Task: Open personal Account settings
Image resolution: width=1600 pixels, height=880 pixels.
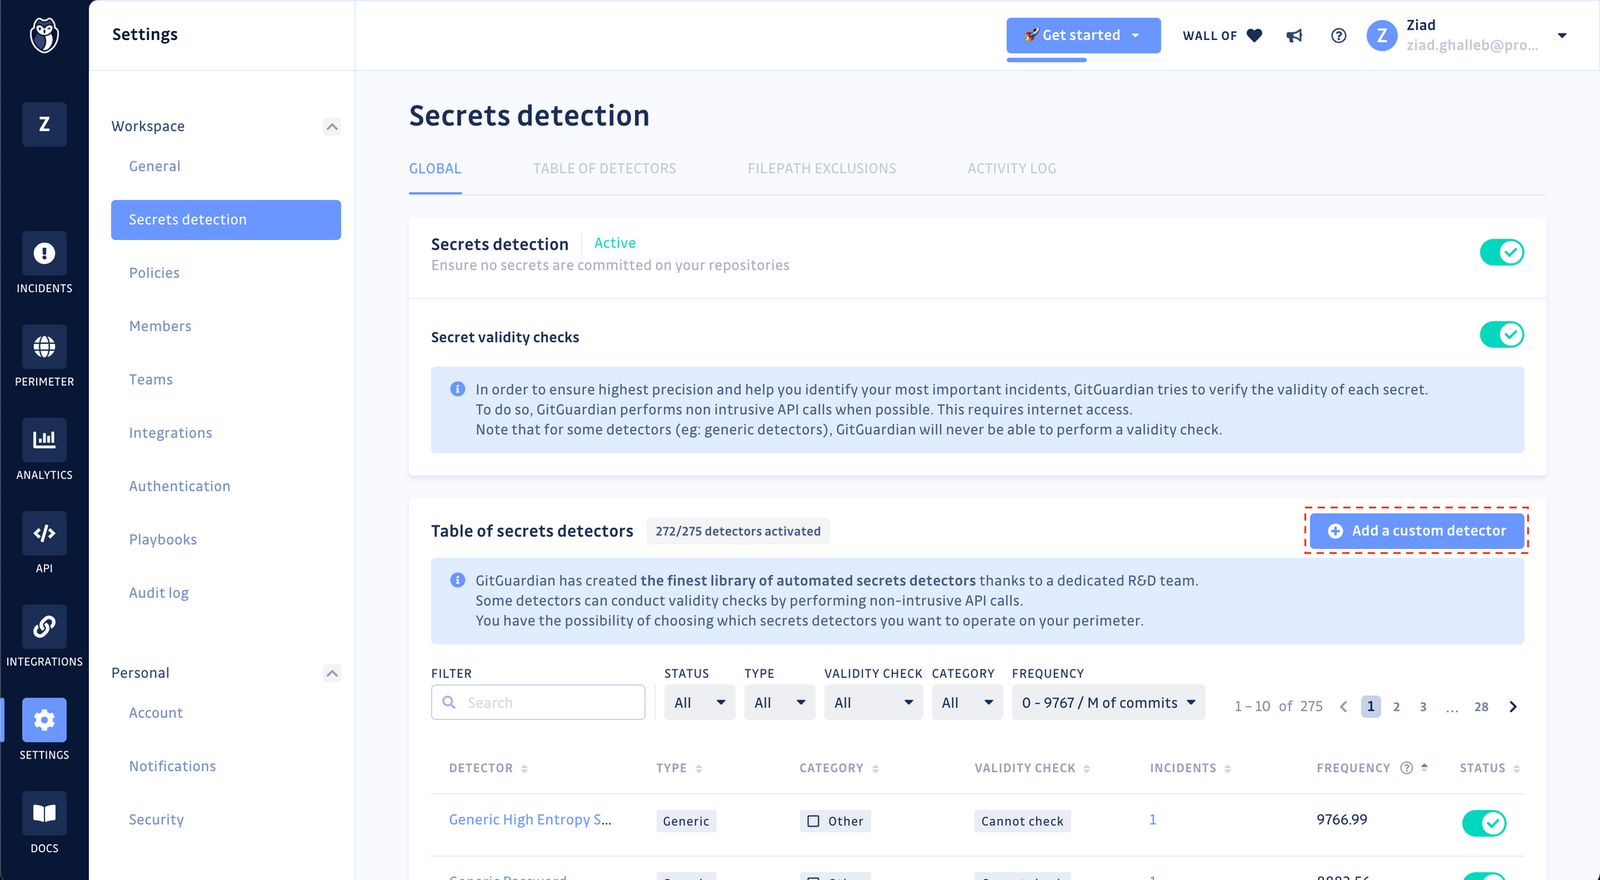Action: tap(156, 713)
